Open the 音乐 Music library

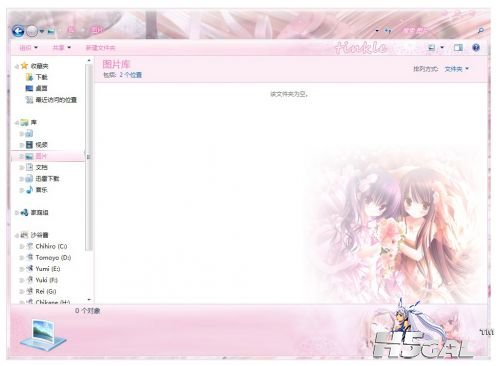(41, 190)
